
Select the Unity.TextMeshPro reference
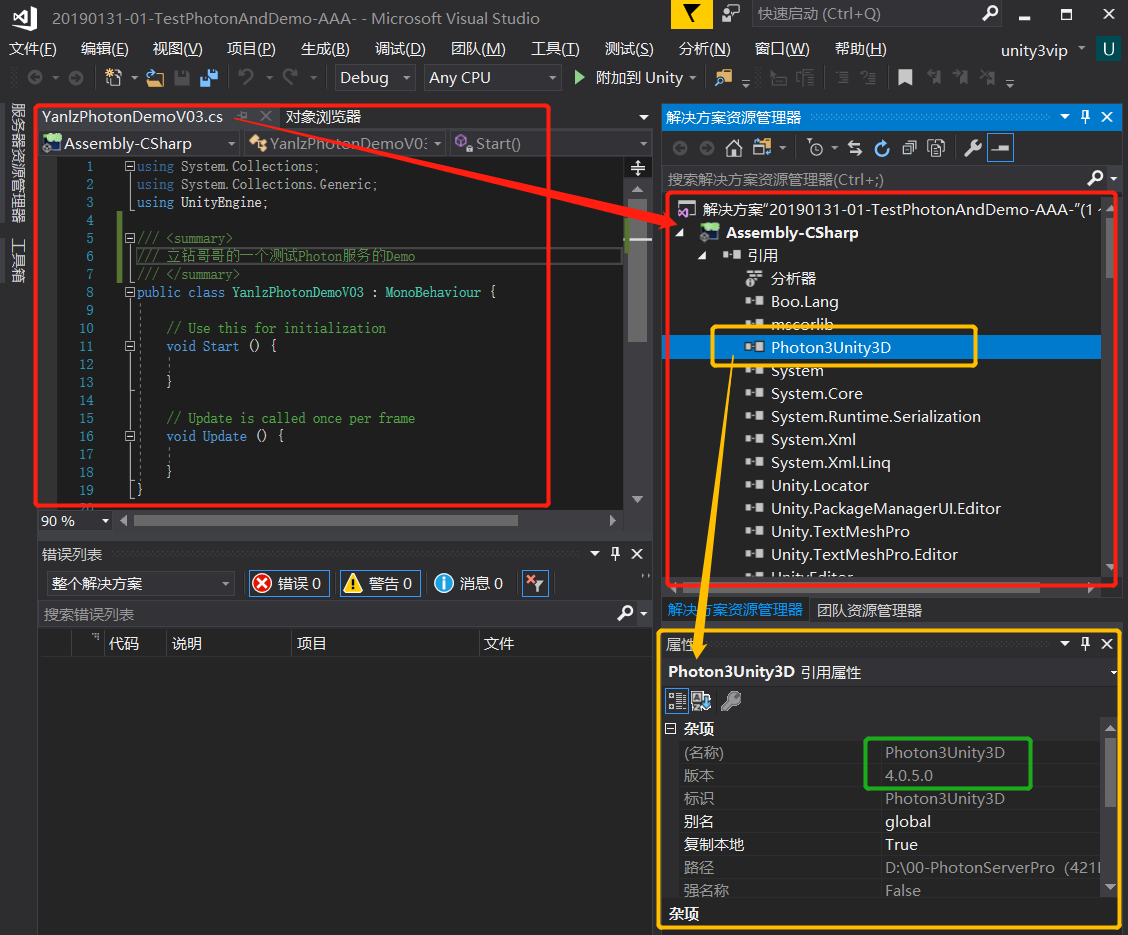[840, 532]
